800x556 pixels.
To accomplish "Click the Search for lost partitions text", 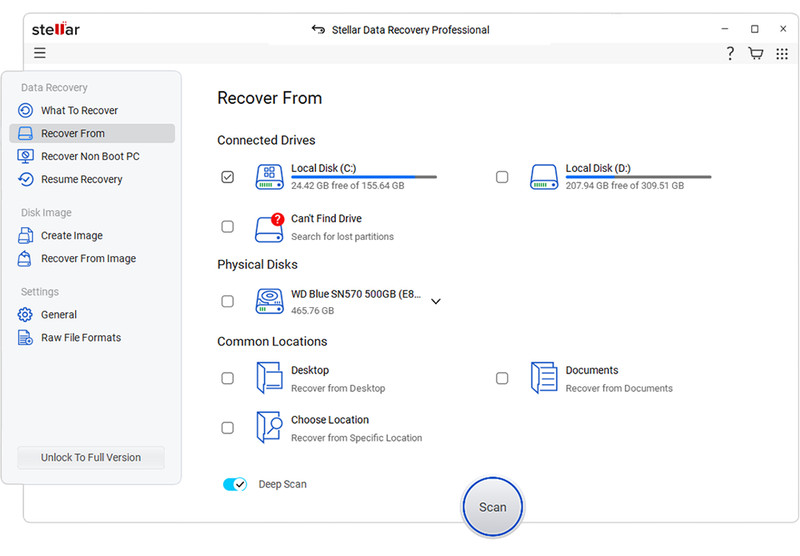I will [342, 236].
